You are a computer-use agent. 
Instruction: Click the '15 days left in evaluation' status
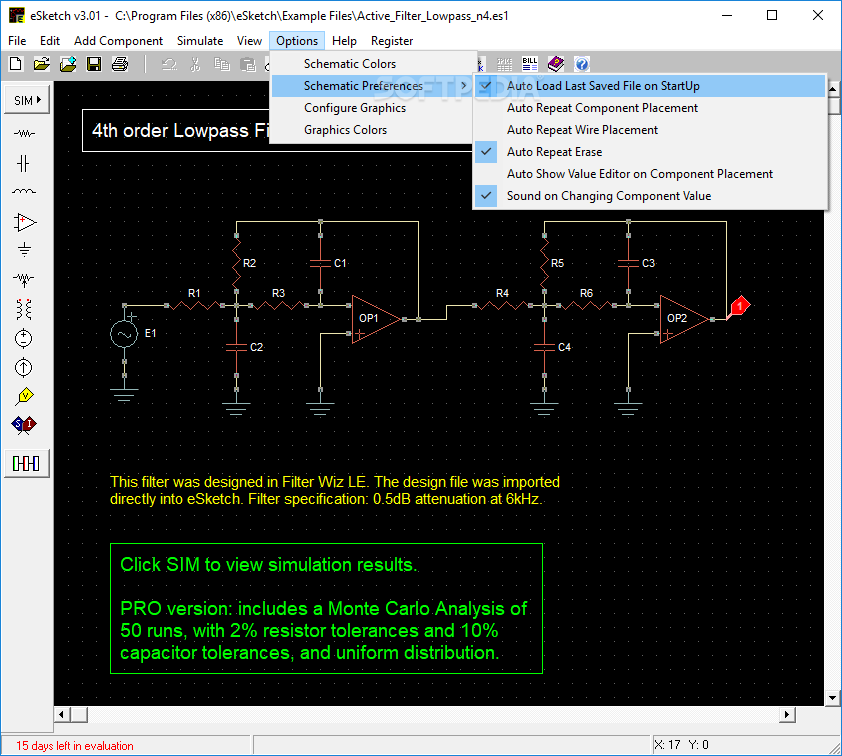[x=75, y=745]
